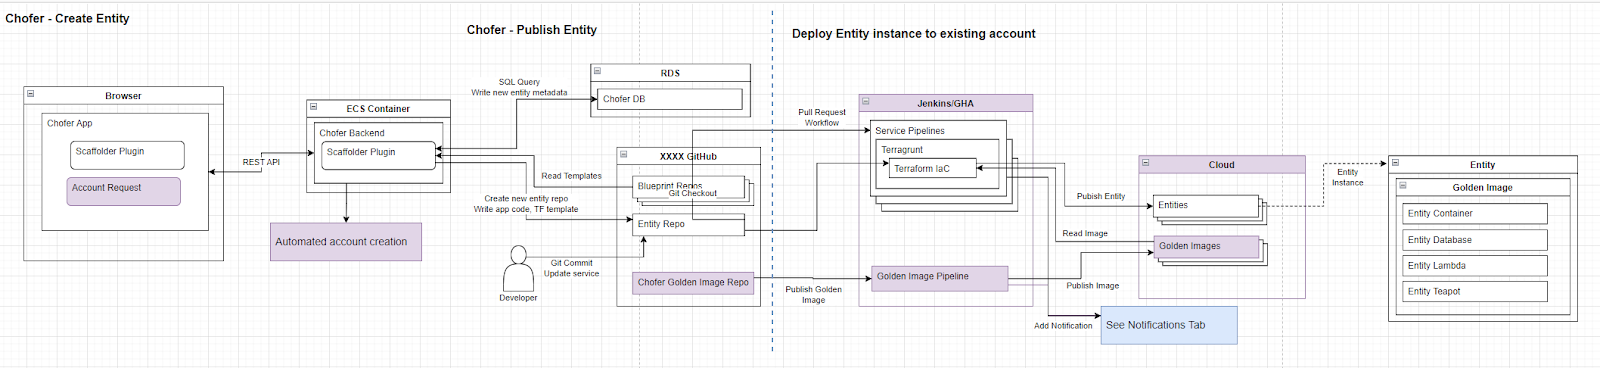Collapse the Entity container

(x=1395, y=162)
